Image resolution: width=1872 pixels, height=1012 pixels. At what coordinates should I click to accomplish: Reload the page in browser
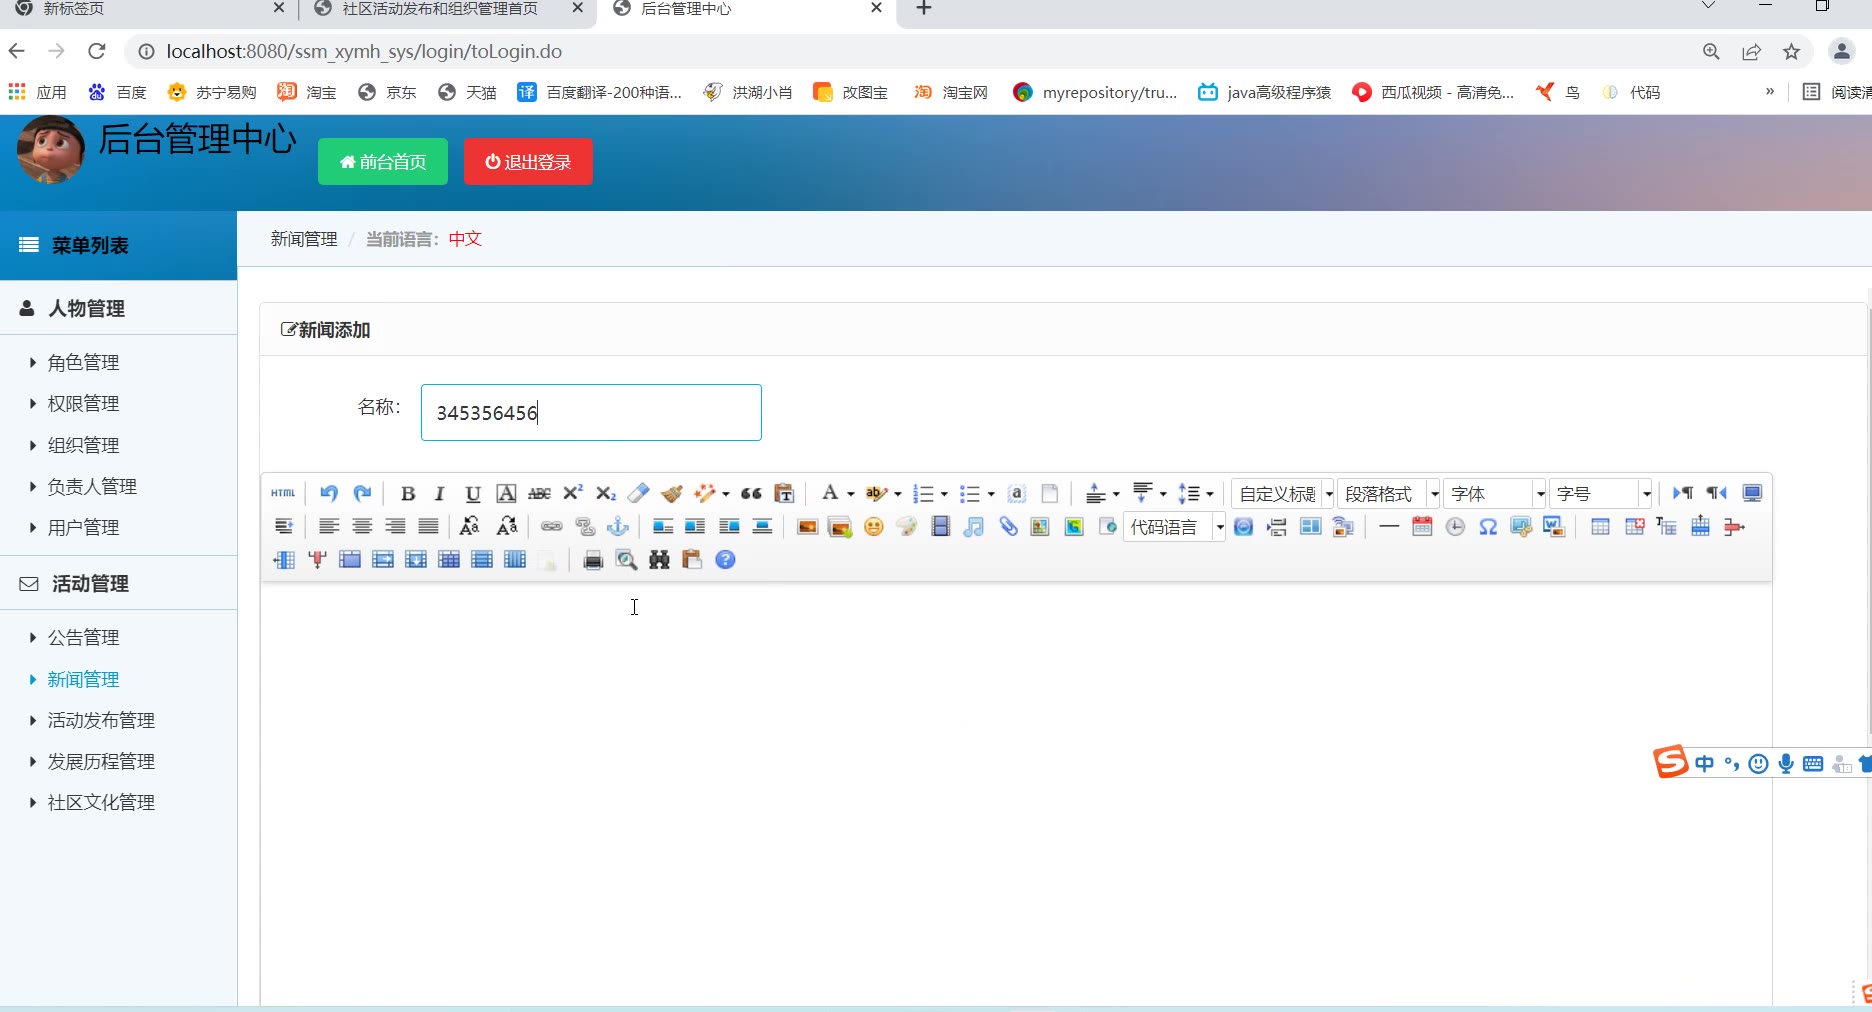point(96,51)
